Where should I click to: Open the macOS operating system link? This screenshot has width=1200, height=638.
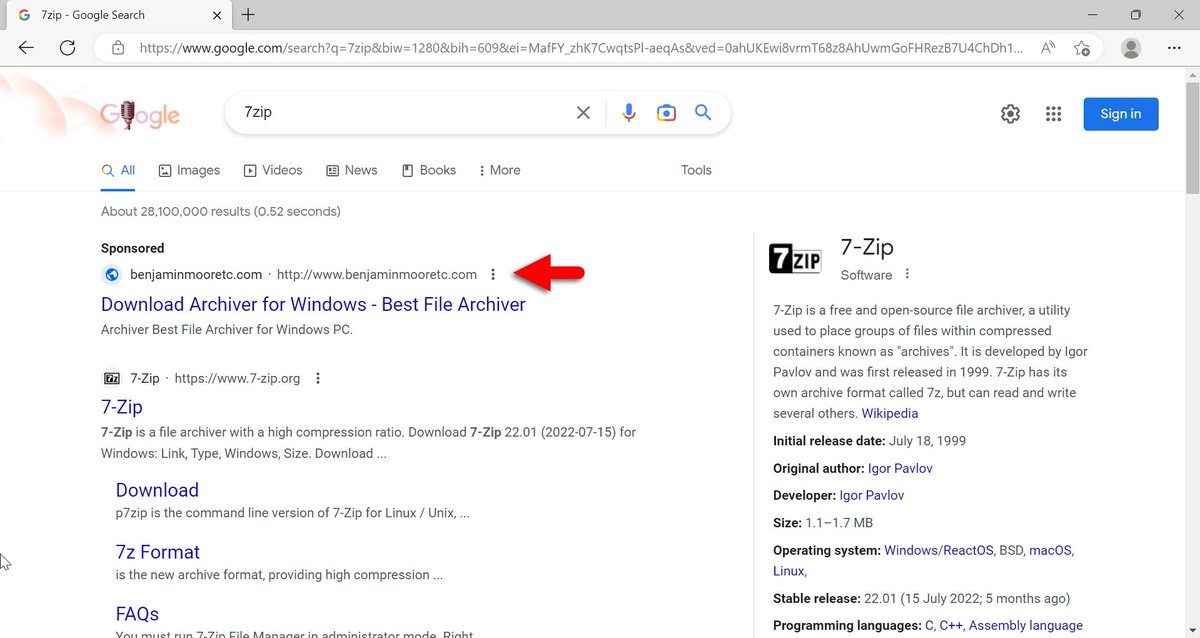tap(1050, 550)
